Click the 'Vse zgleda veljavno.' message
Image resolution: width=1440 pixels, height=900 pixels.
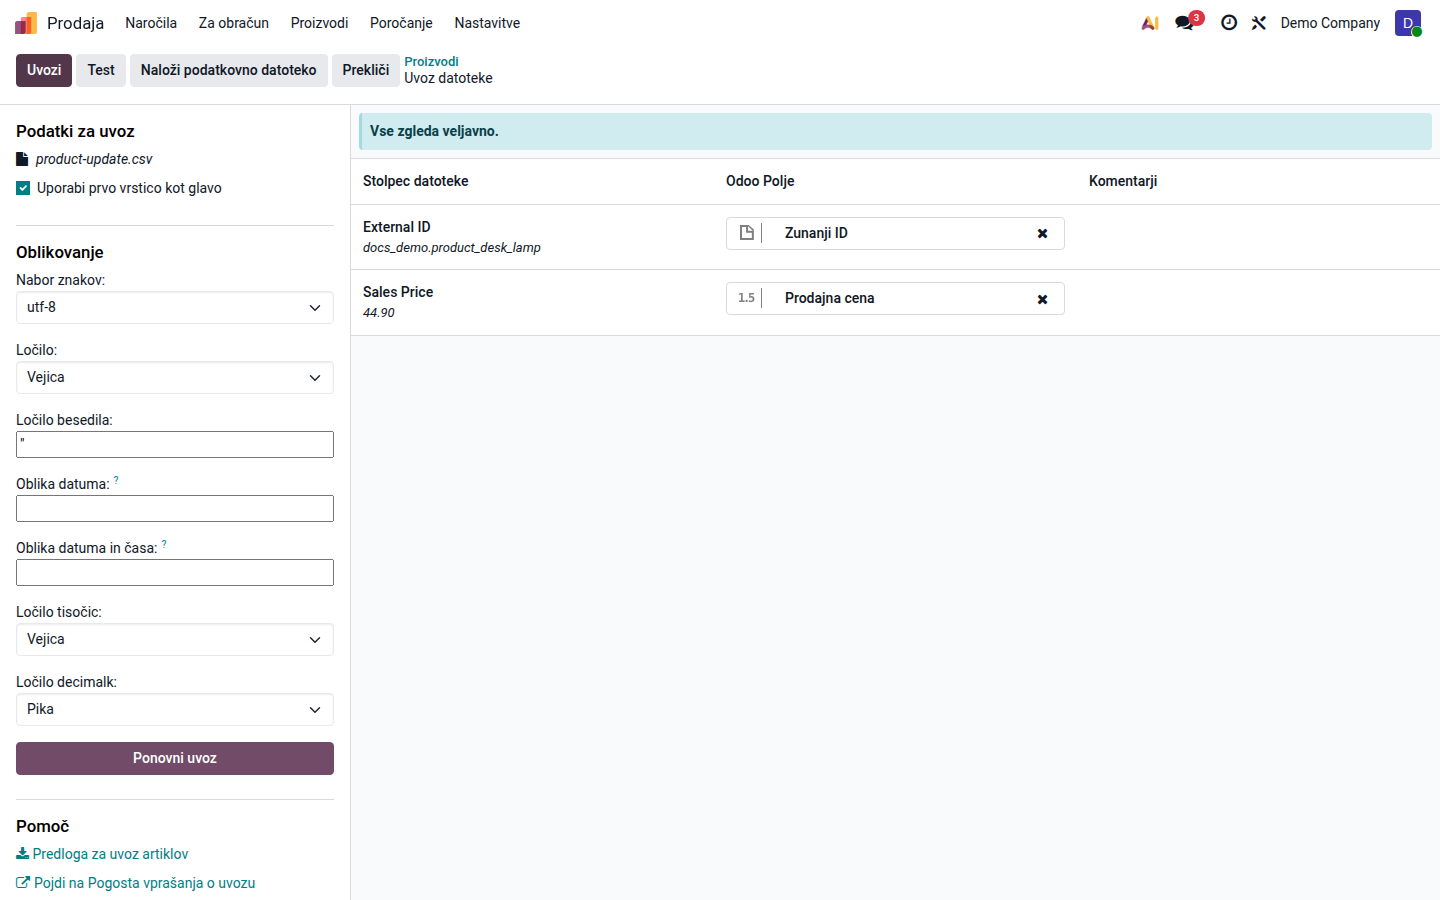click(434, 131)
